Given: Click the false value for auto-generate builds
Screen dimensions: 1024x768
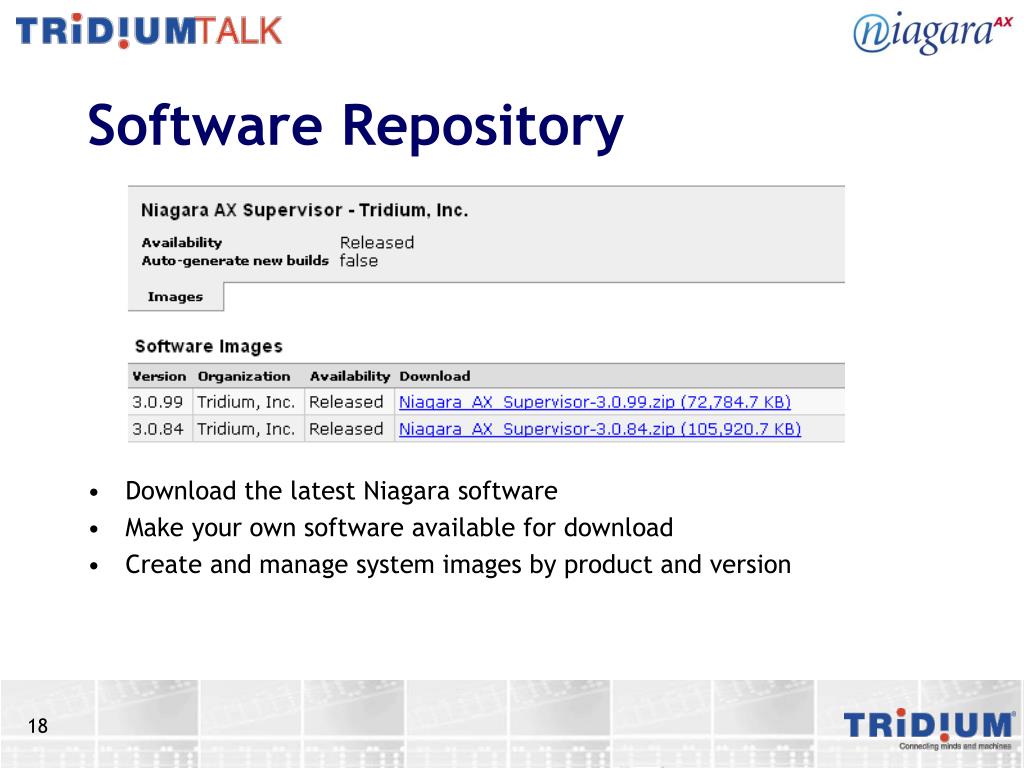Looking at the screenshot, I should click(359, 261).
